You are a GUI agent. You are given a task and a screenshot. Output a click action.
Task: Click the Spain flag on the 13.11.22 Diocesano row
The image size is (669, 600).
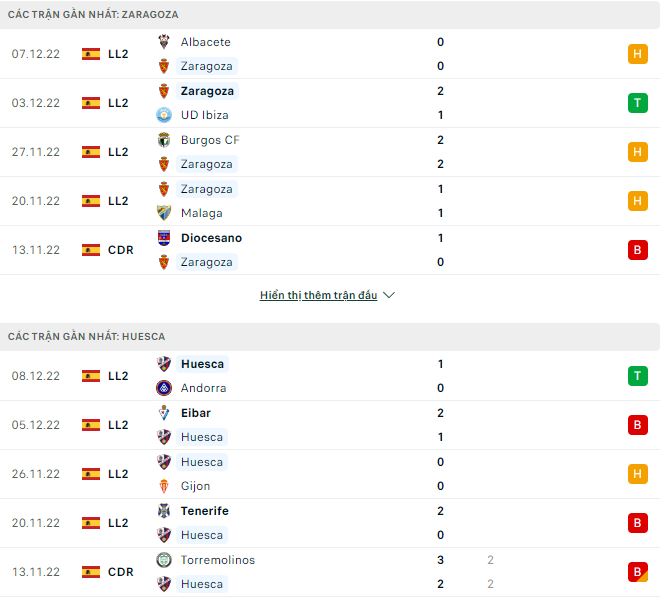point(91,250)
